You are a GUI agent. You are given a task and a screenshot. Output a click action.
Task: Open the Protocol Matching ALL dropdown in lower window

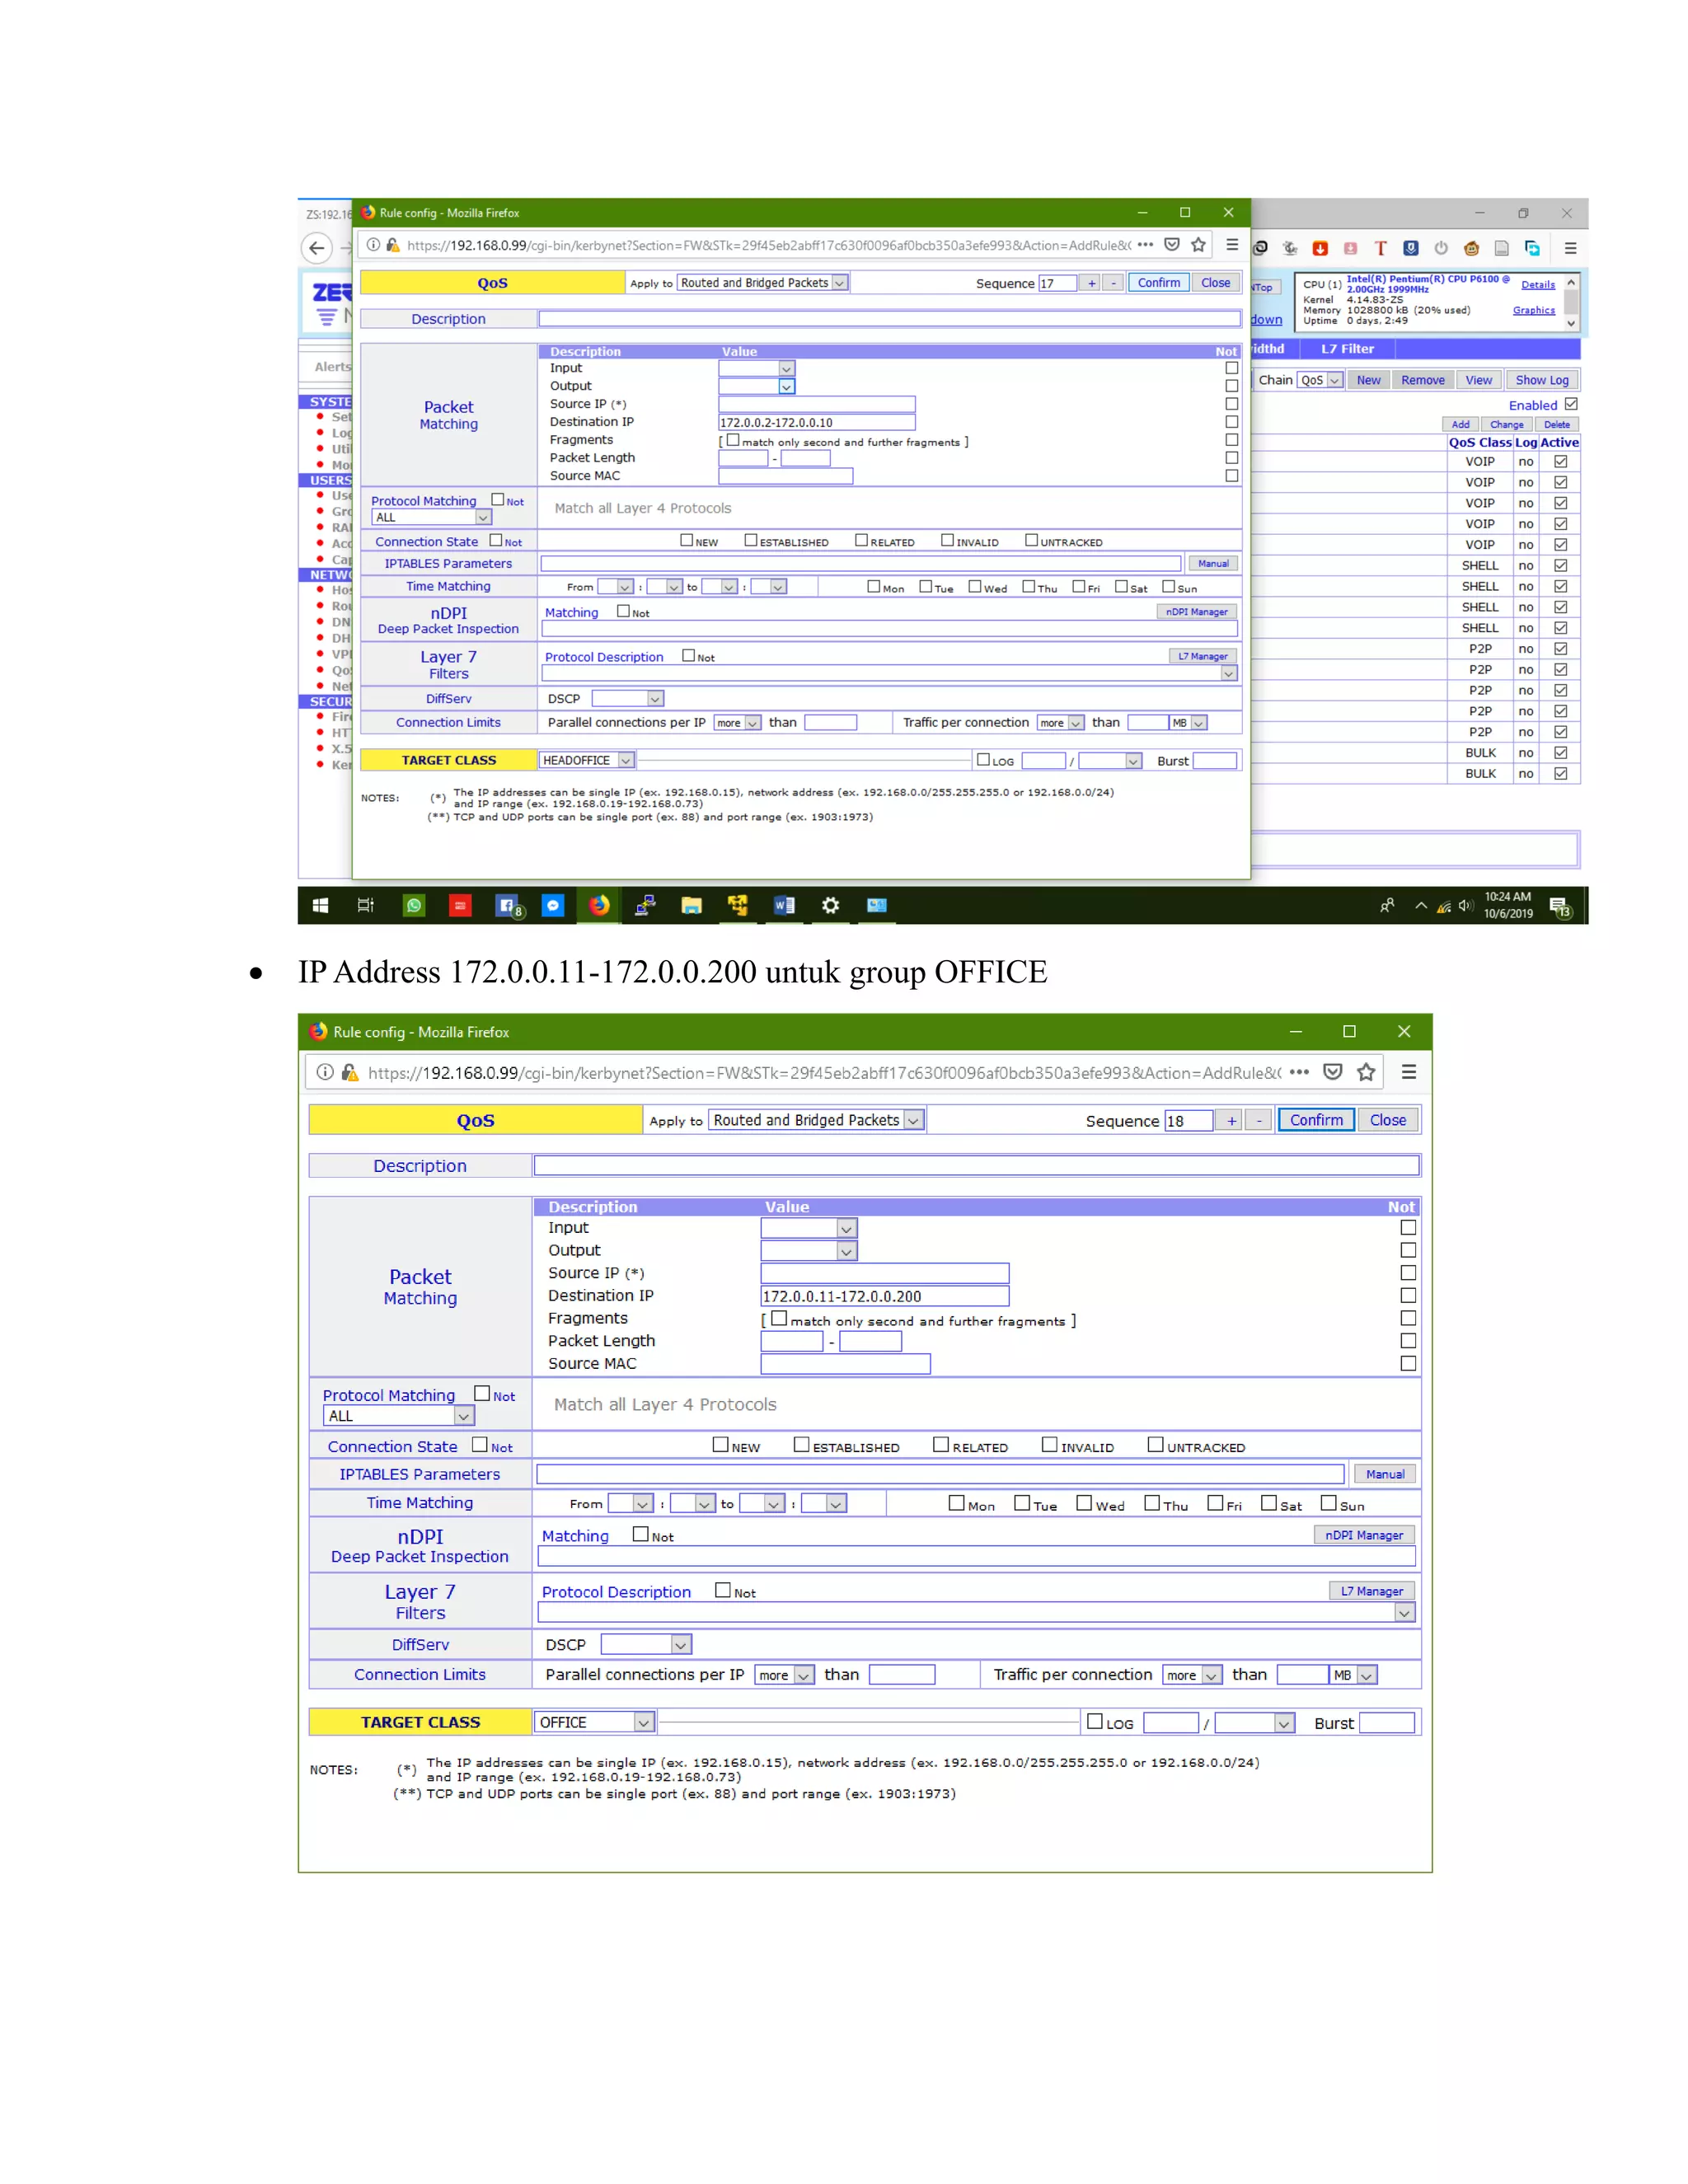(398, 1416)
